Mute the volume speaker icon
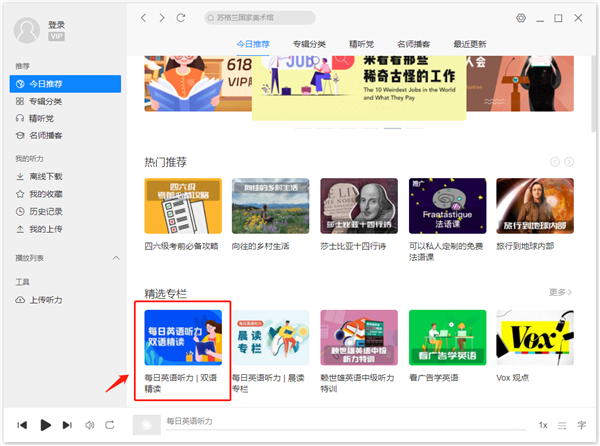 tap(88, 425)
